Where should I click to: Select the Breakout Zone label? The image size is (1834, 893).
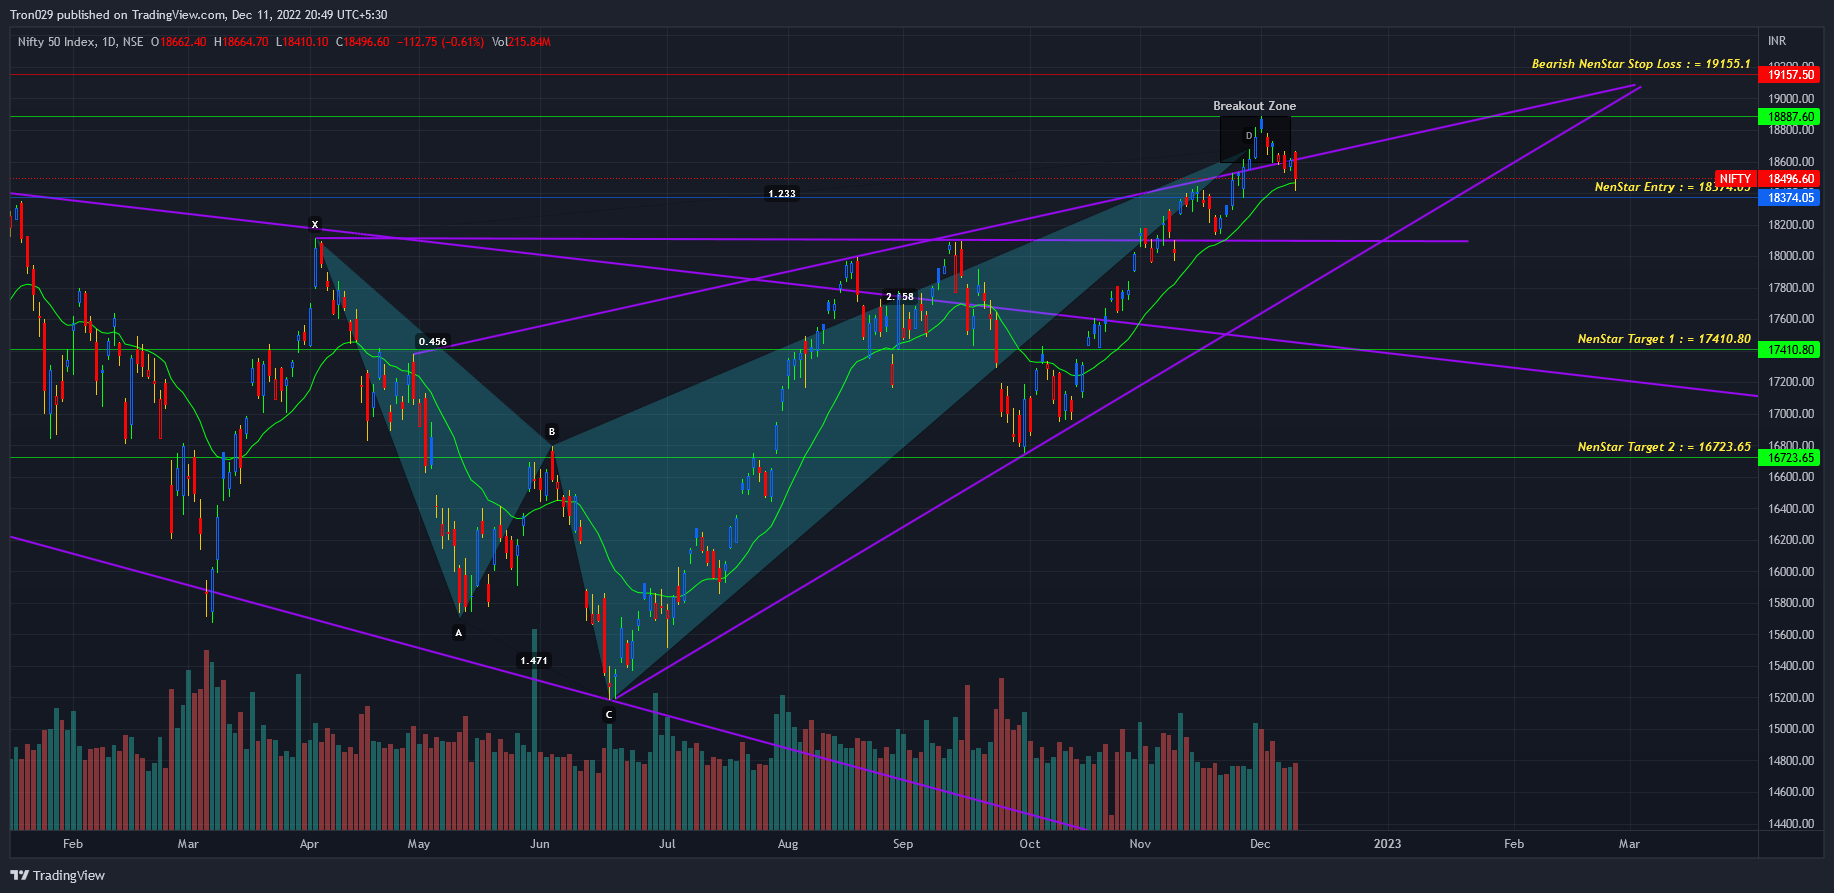[1254, 106]
